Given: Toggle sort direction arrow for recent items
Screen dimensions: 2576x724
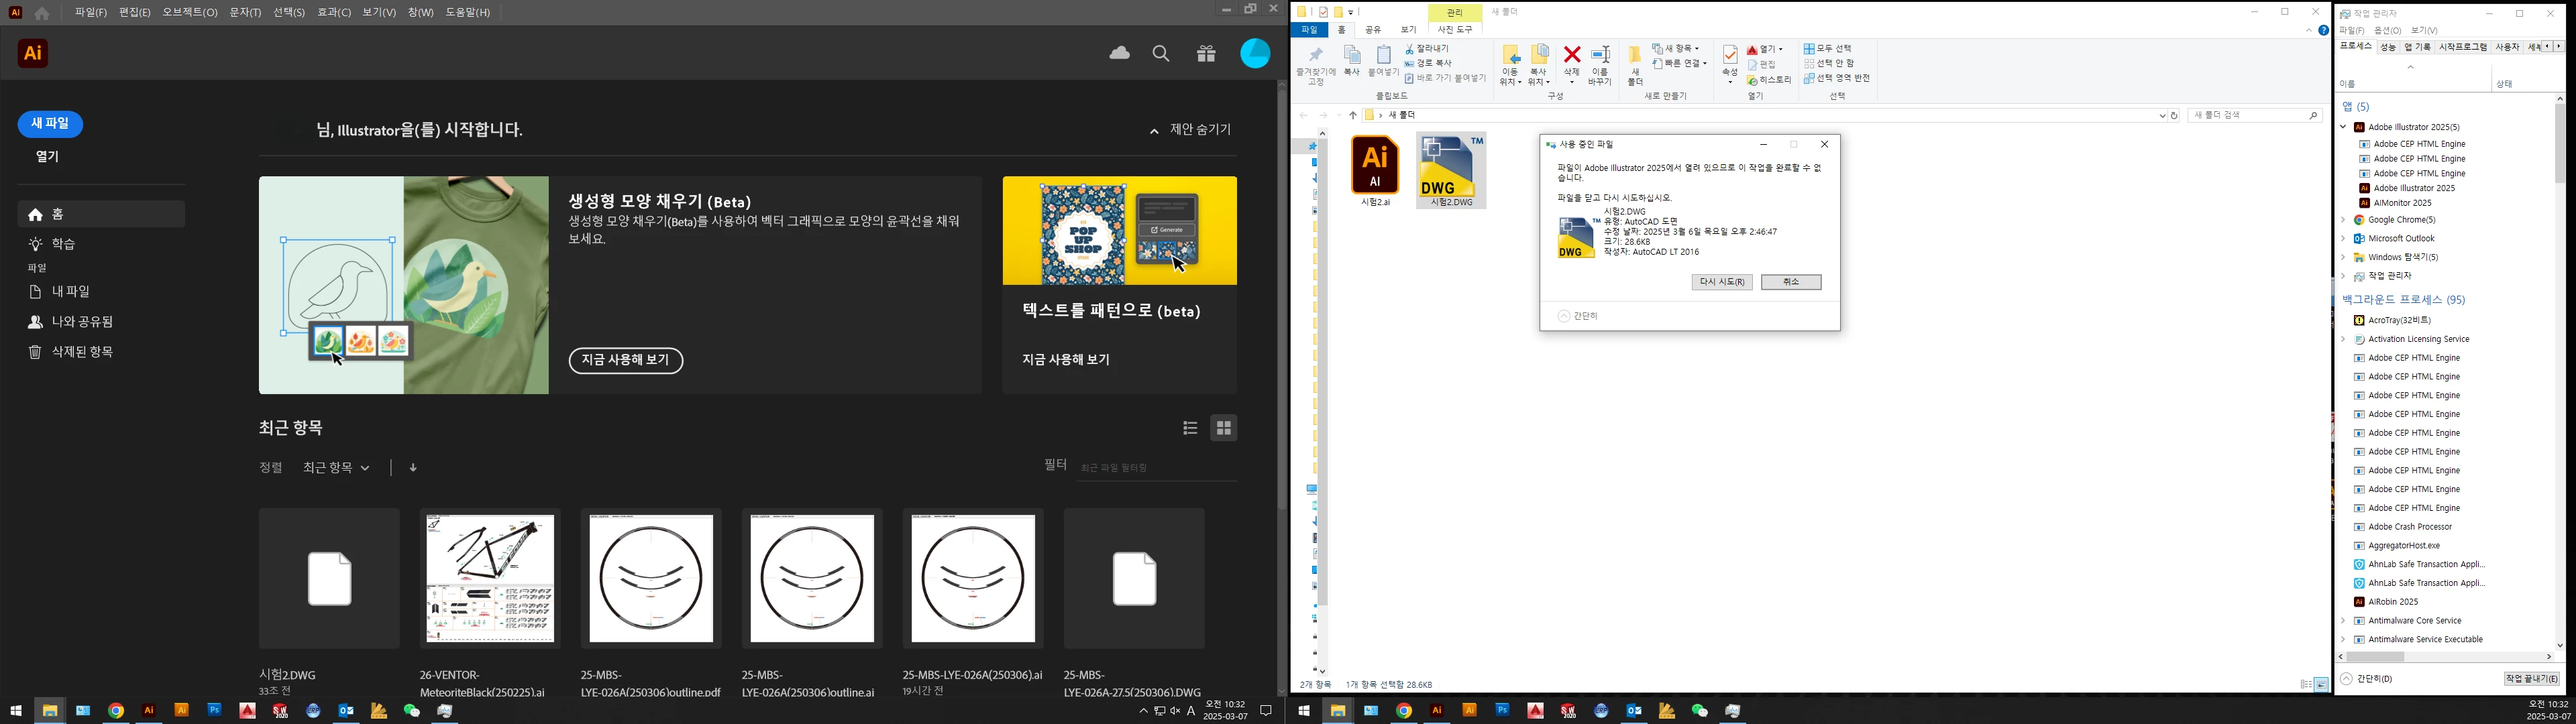Looking at the screenshot, I should (x=413, y=468).
